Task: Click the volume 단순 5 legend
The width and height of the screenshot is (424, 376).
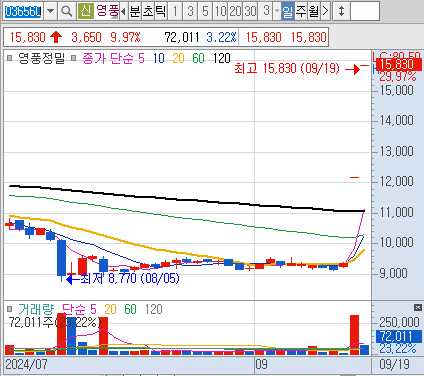Action: (79, 309)
